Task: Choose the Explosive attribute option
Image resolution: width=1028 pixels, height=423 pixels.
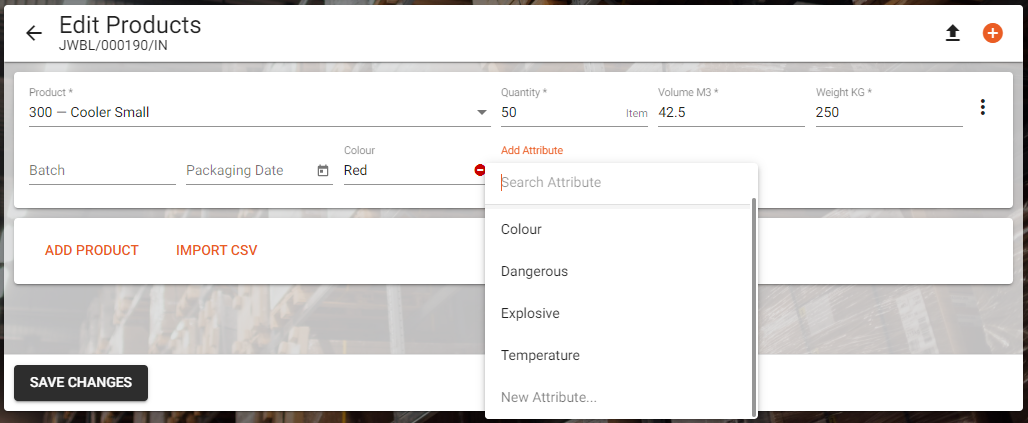Action: (620, 313)
